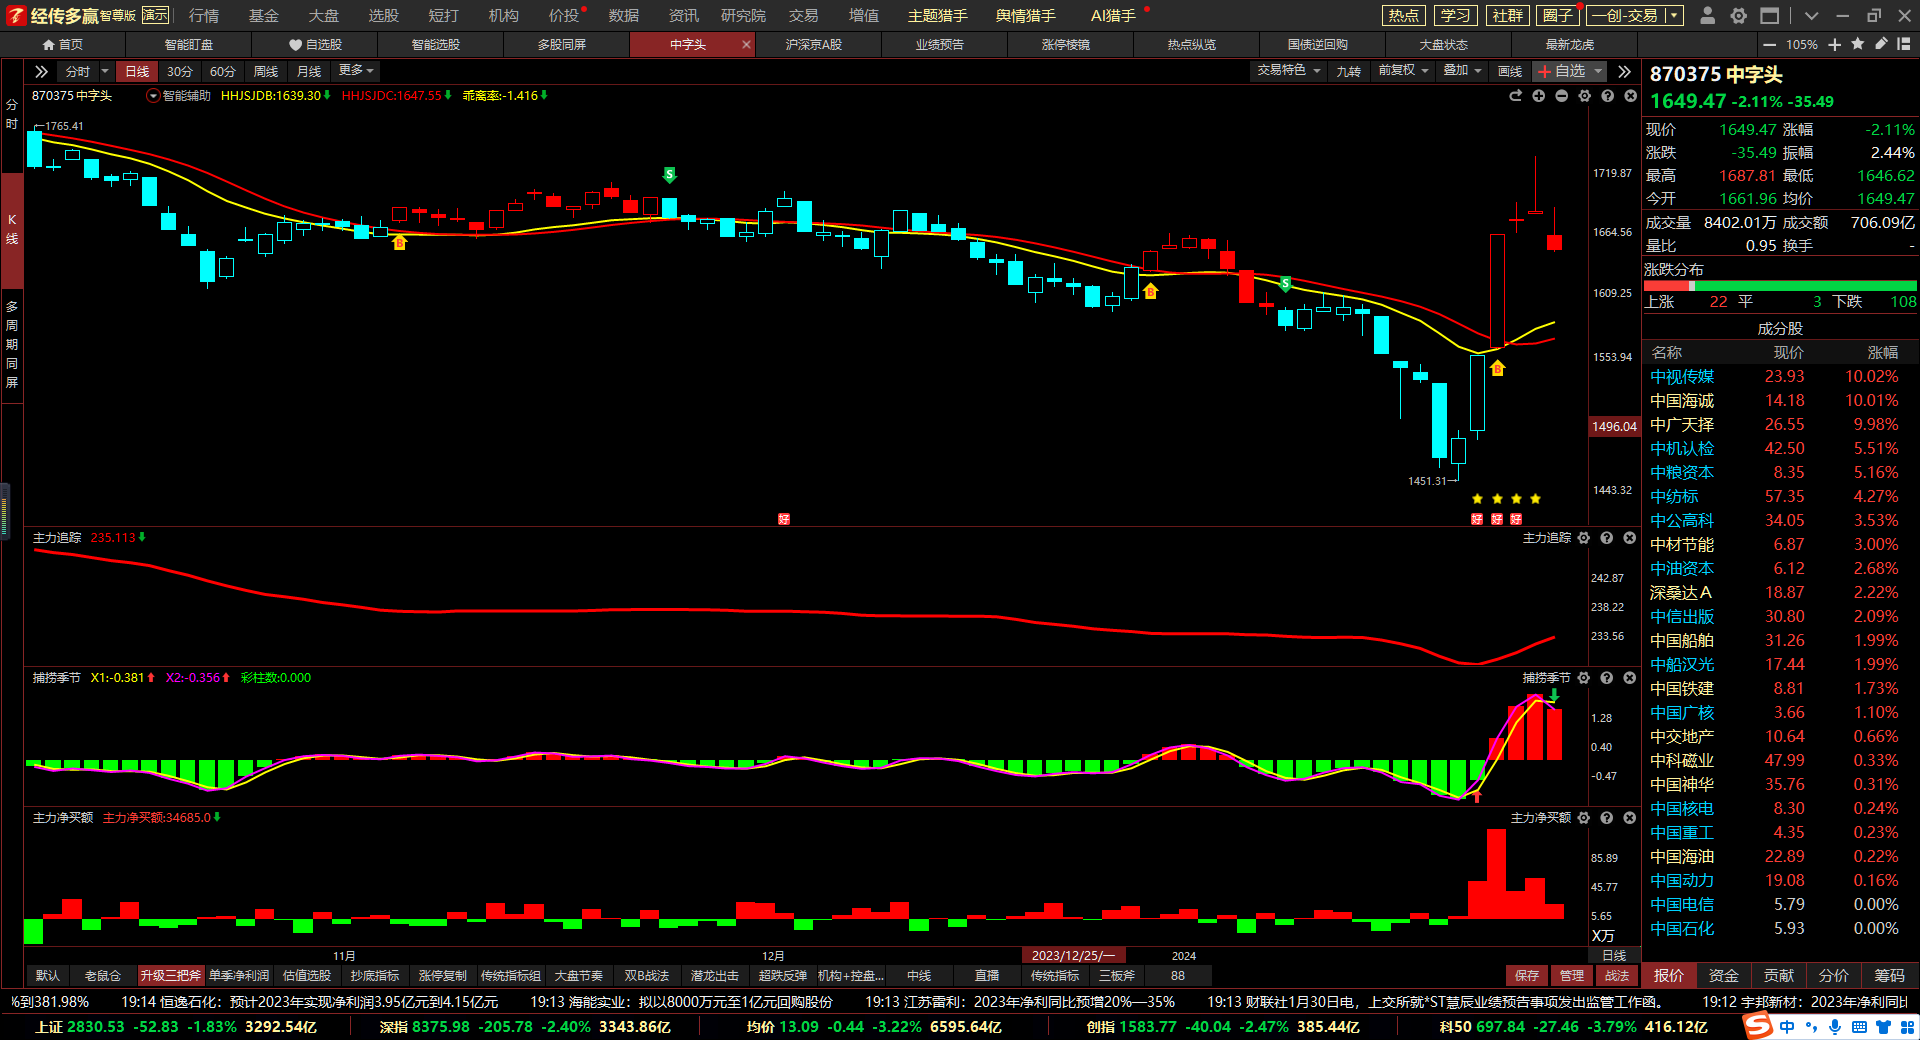Open main chart help question icon
The width and height of the screenshot is (1920, 1040).
coord(1607,96)
